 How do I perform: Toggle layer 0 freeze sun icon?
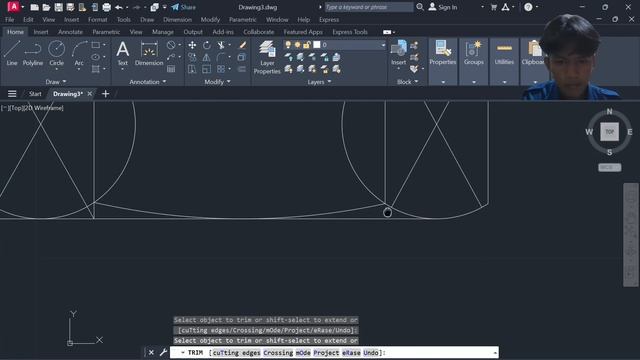point(298,44)
